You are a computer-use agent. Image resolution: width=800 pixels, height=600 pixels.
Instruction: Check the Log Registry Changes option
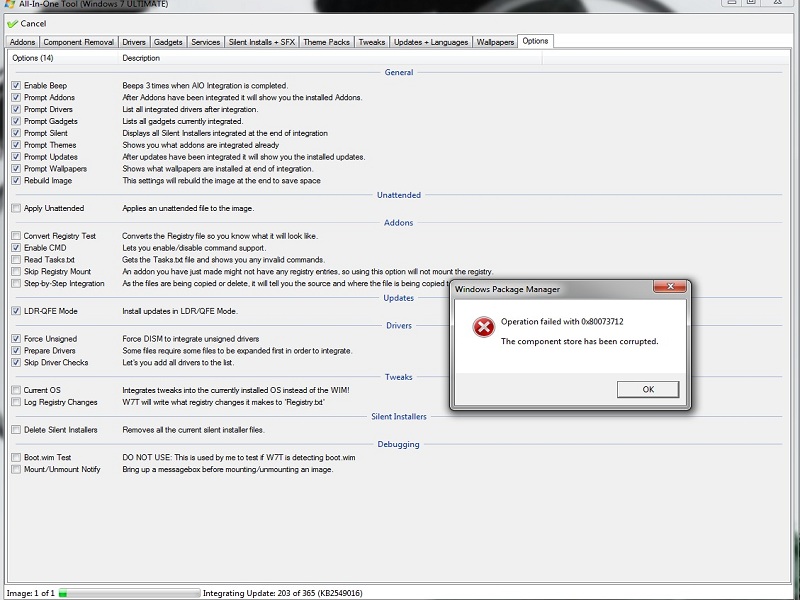16,402
